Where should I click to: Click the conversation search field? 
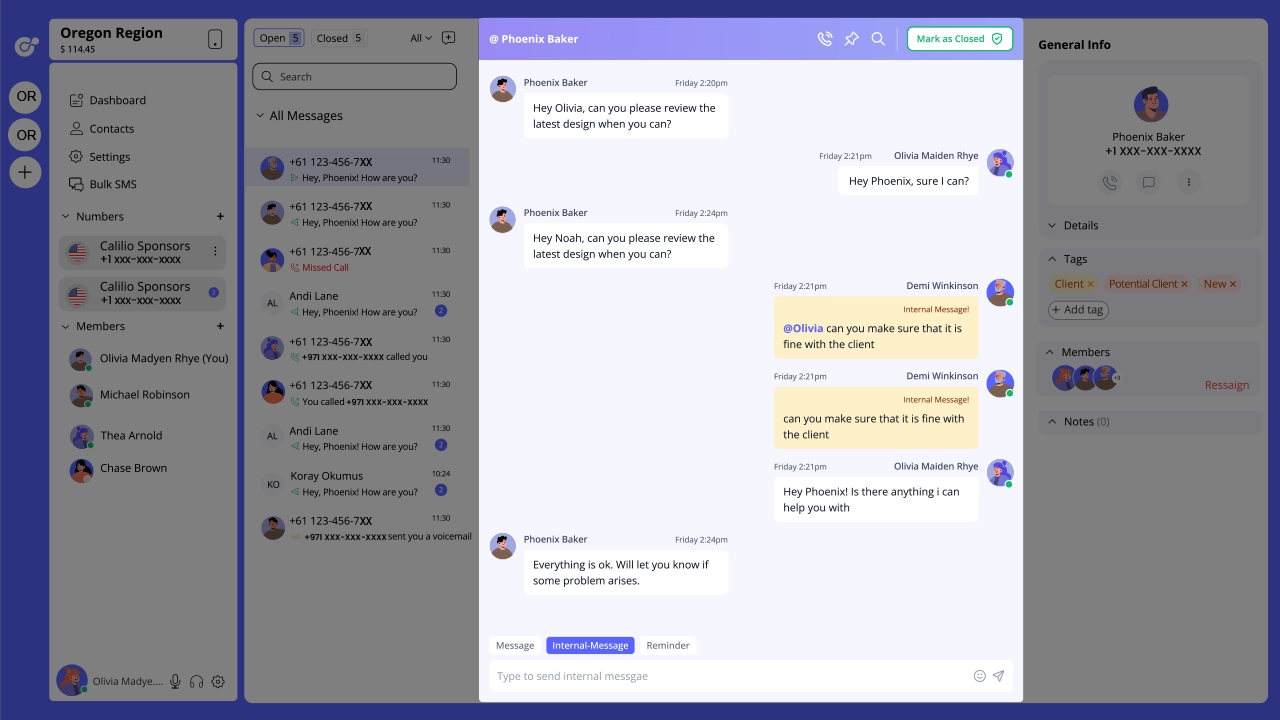pyautogui.click(x=355, y=77)
